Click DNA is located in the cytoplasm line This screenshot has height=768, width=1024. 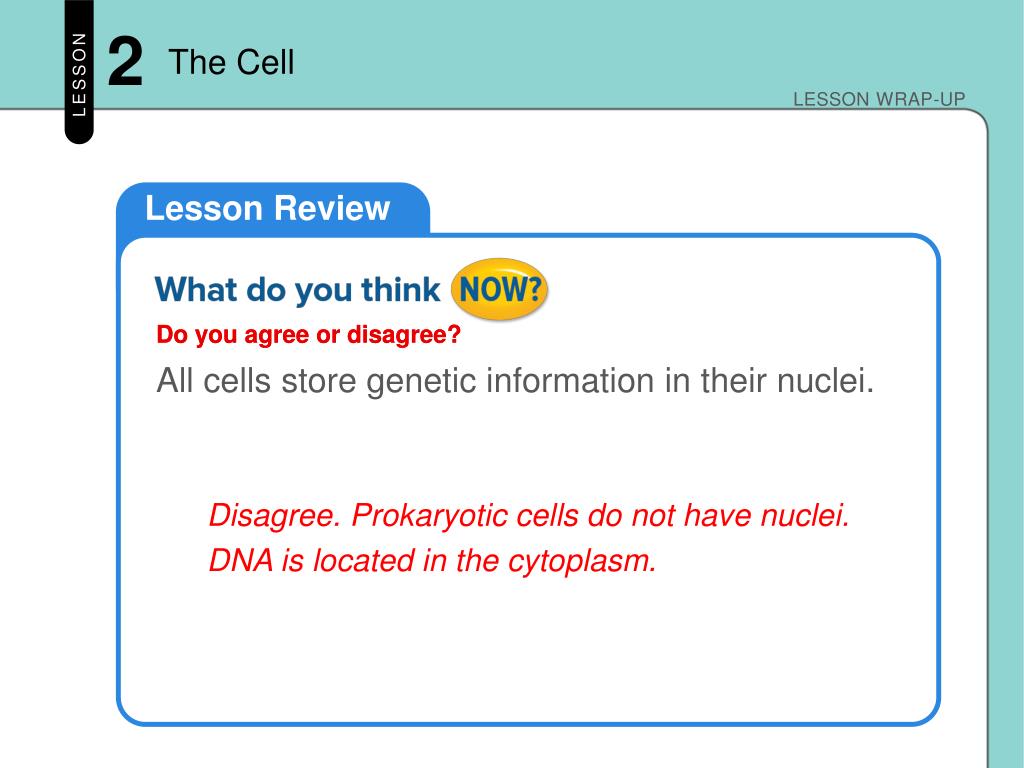click(432, 560)
